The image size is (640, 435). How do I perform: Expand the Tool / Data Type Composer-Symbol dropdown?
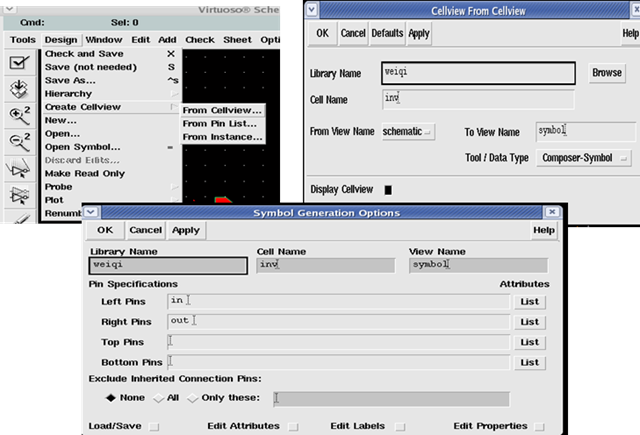click(x=584, y=158)
